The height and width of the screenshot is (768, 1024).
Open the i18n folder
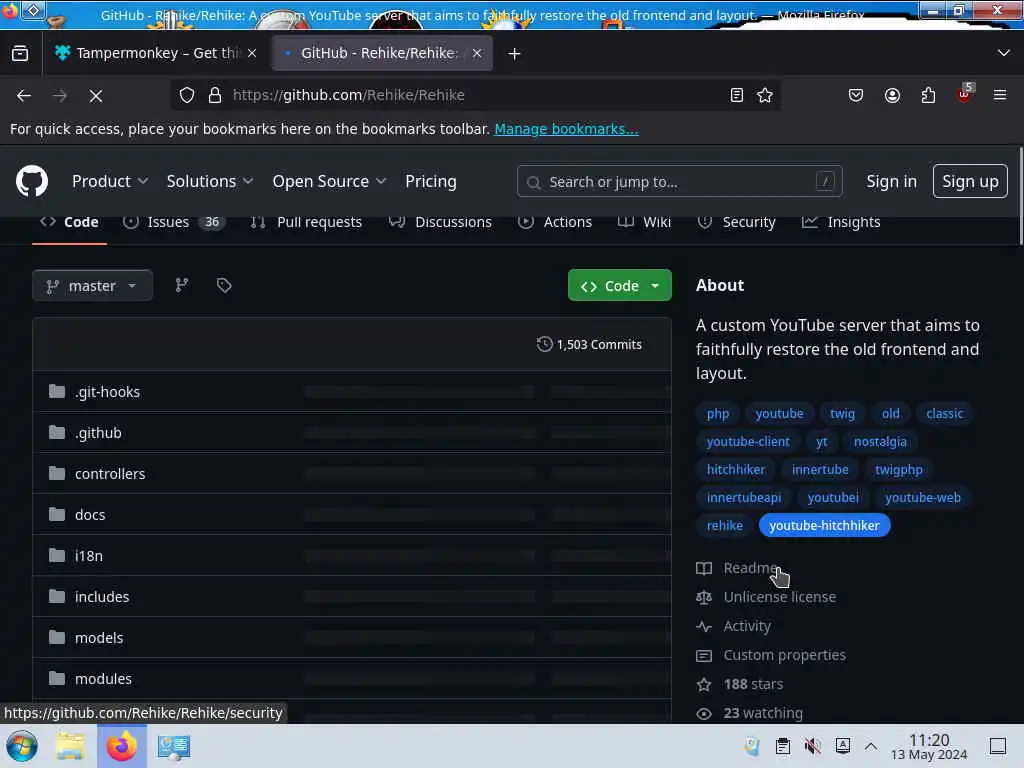click(88, 556)
